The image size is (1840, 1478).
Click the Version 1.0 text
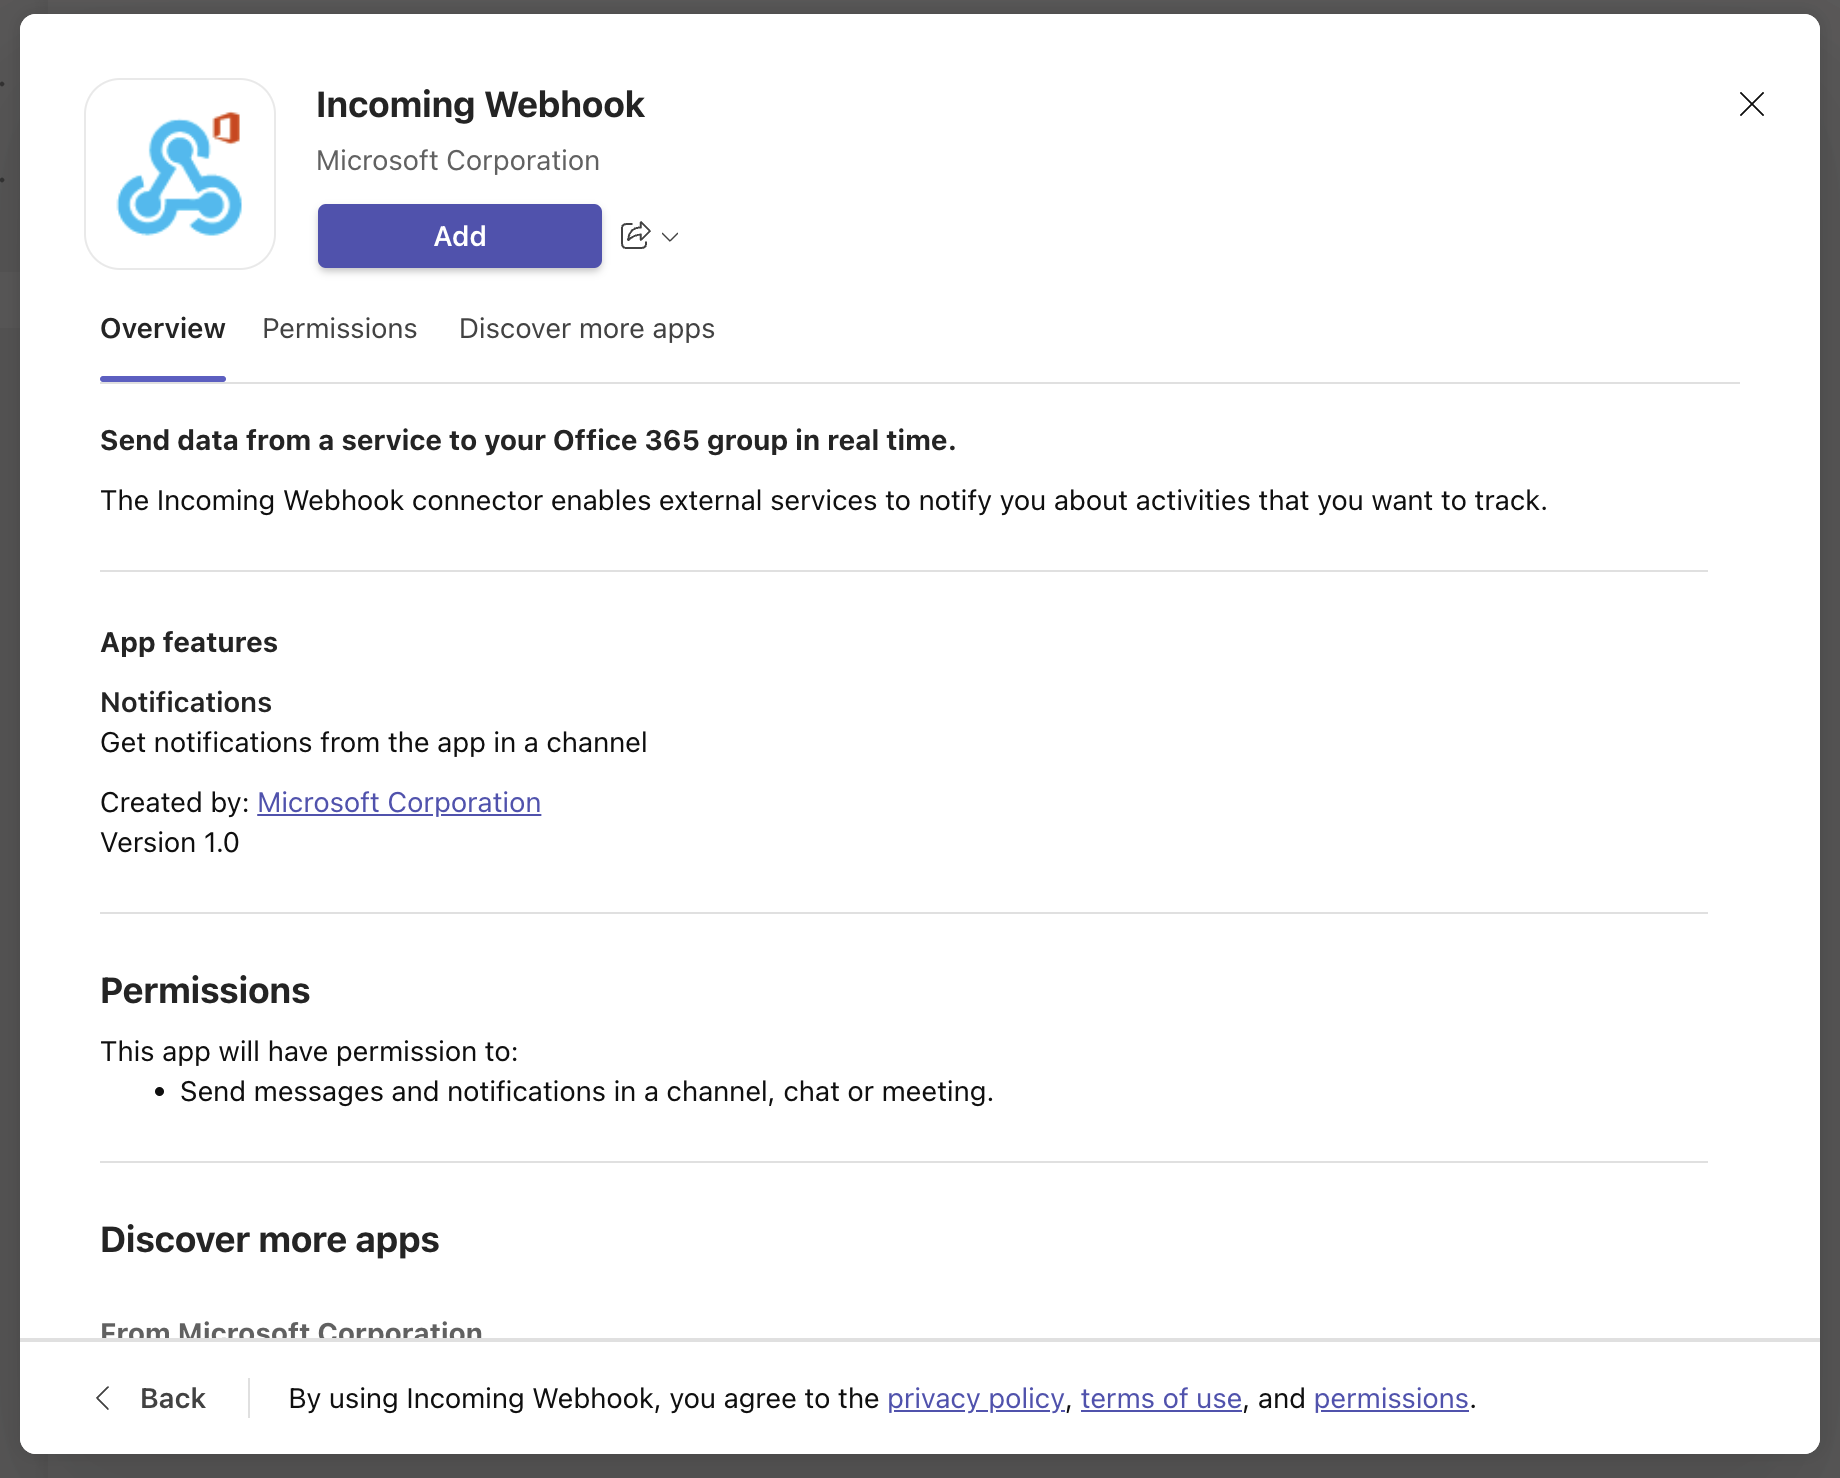(x=170, y=842)
